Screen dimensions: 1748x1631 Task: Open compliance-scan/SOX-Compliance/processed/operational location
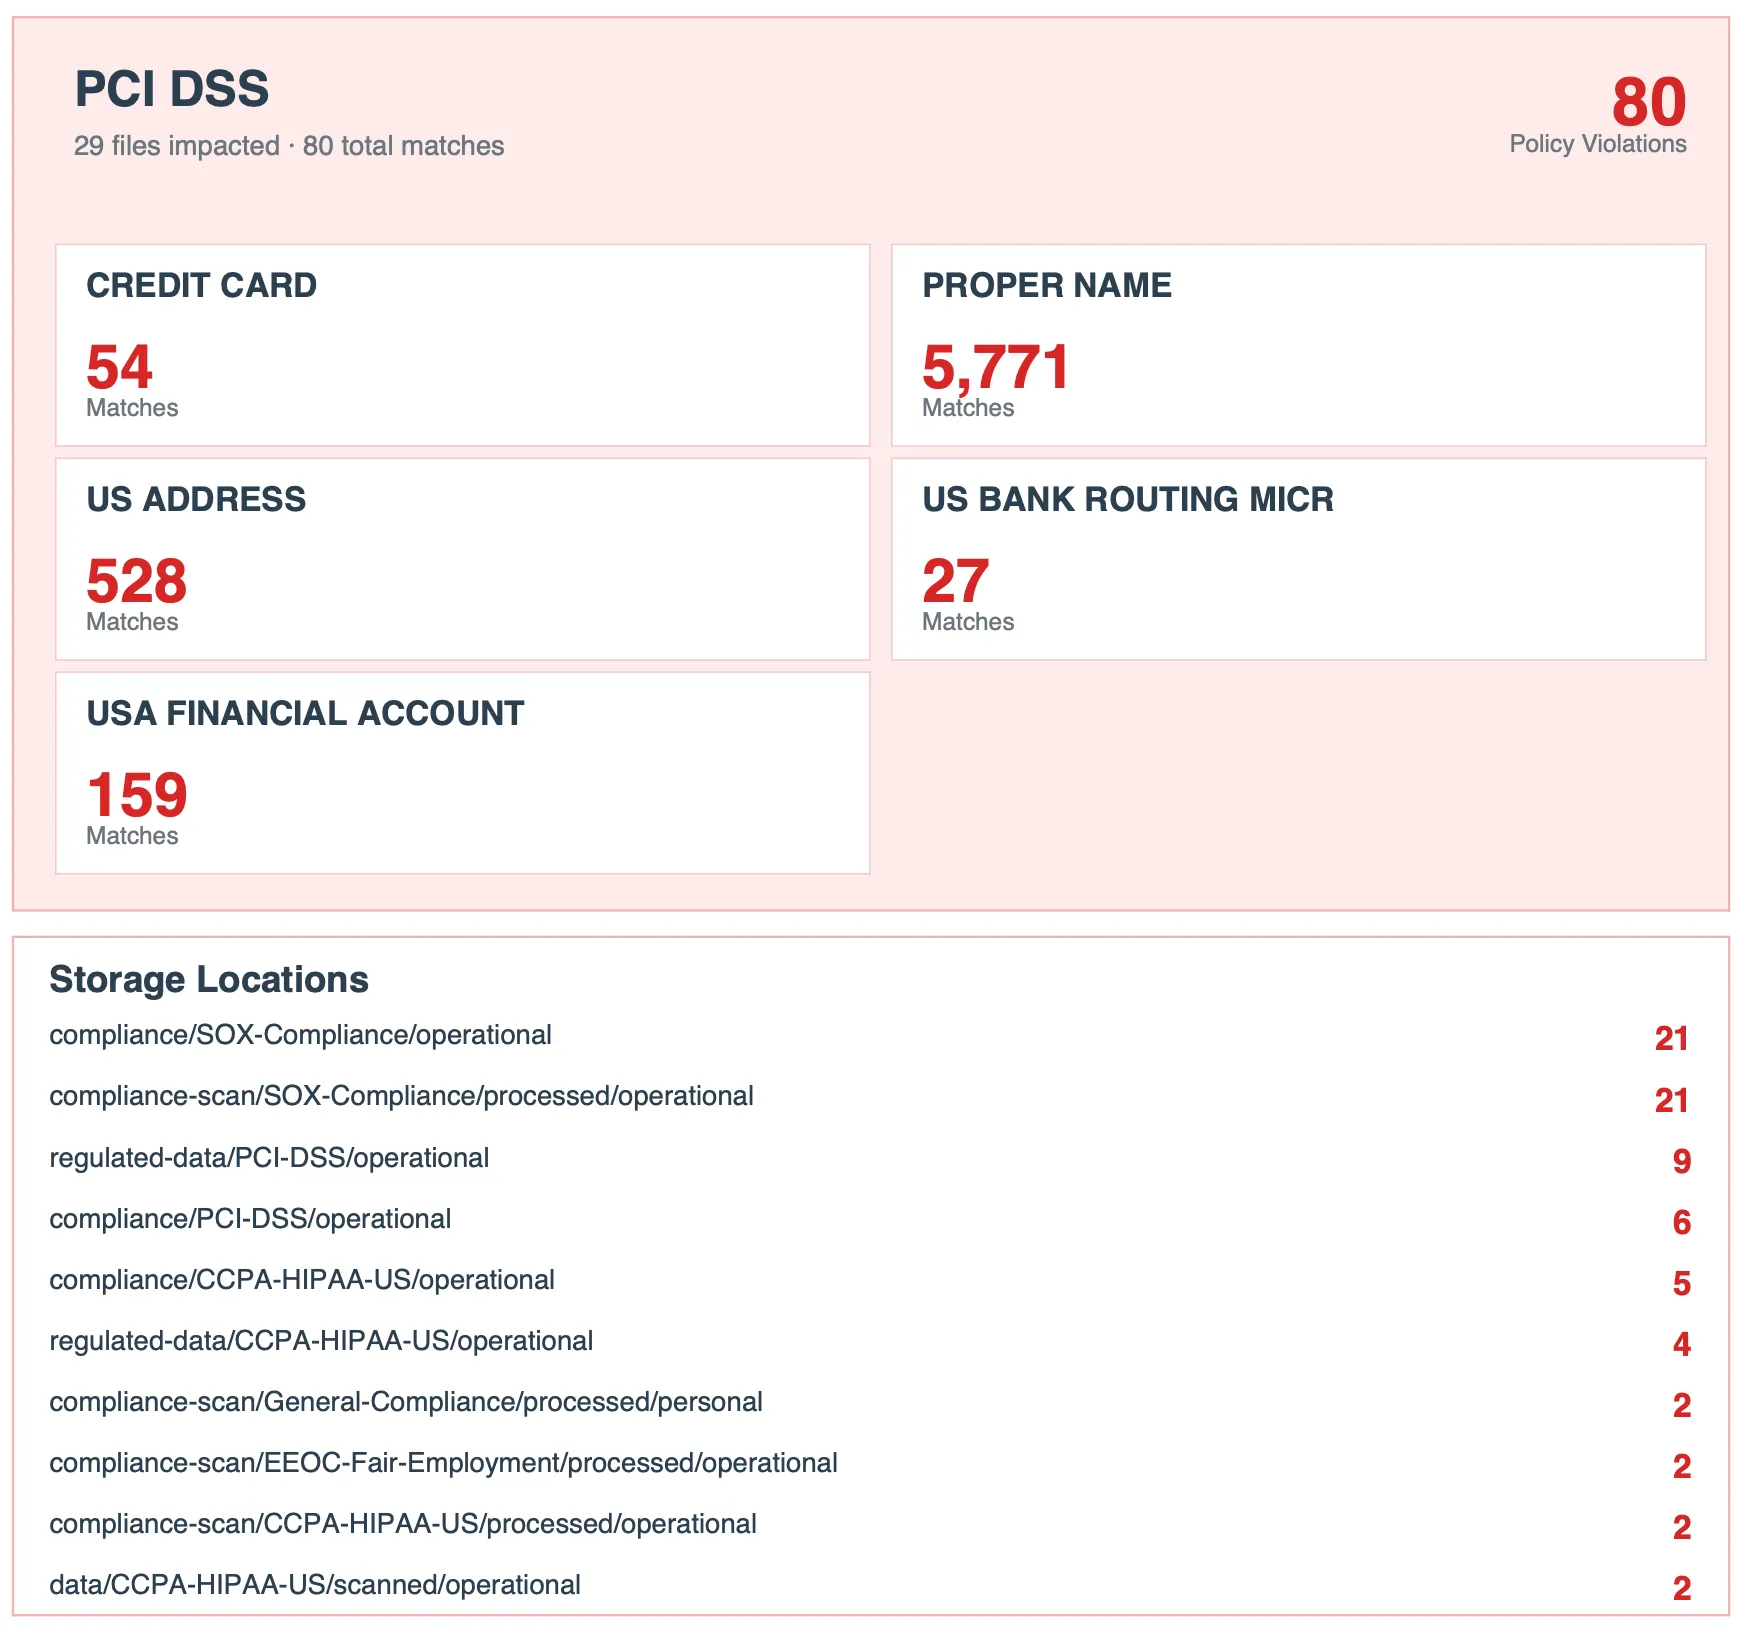[x=401, y=1097]
